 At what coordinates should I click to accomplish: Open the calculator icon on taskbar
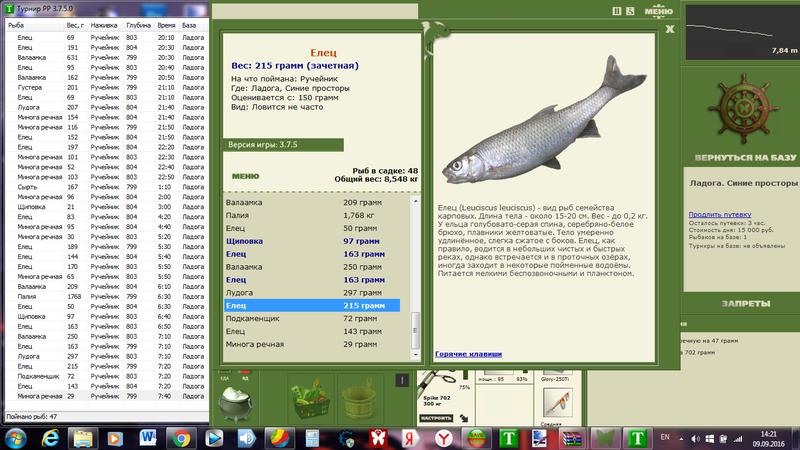(x=312, y=438)
